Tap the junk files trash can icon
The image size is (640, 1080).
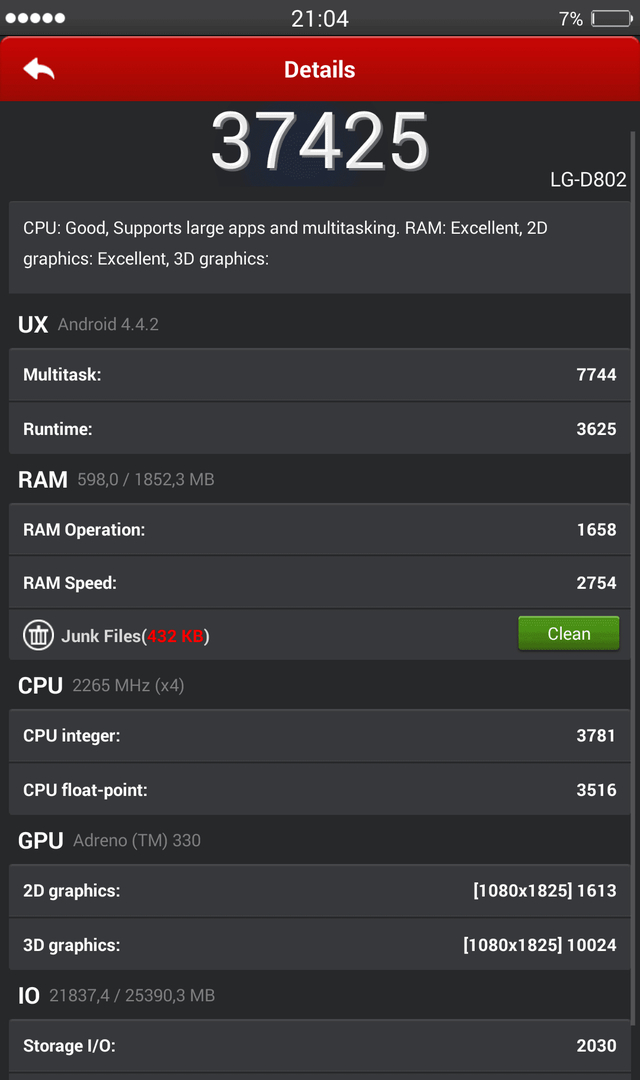[x=39, y=635]
